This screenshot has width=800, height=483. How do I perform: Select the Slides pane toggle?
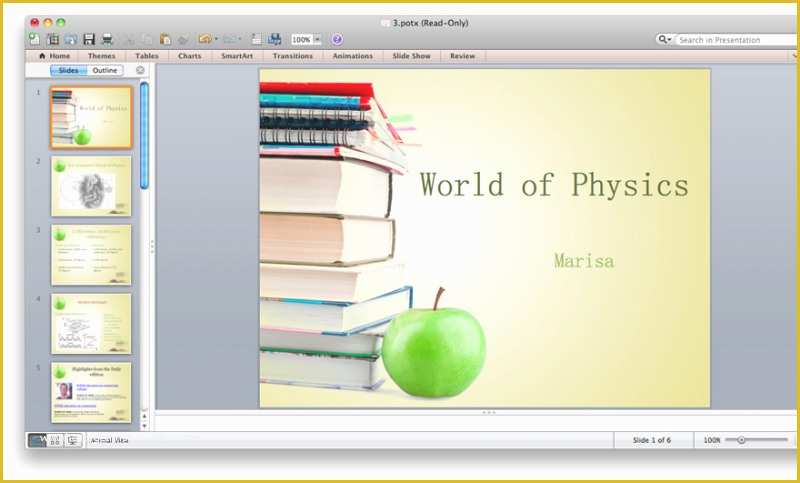[69, 70]
